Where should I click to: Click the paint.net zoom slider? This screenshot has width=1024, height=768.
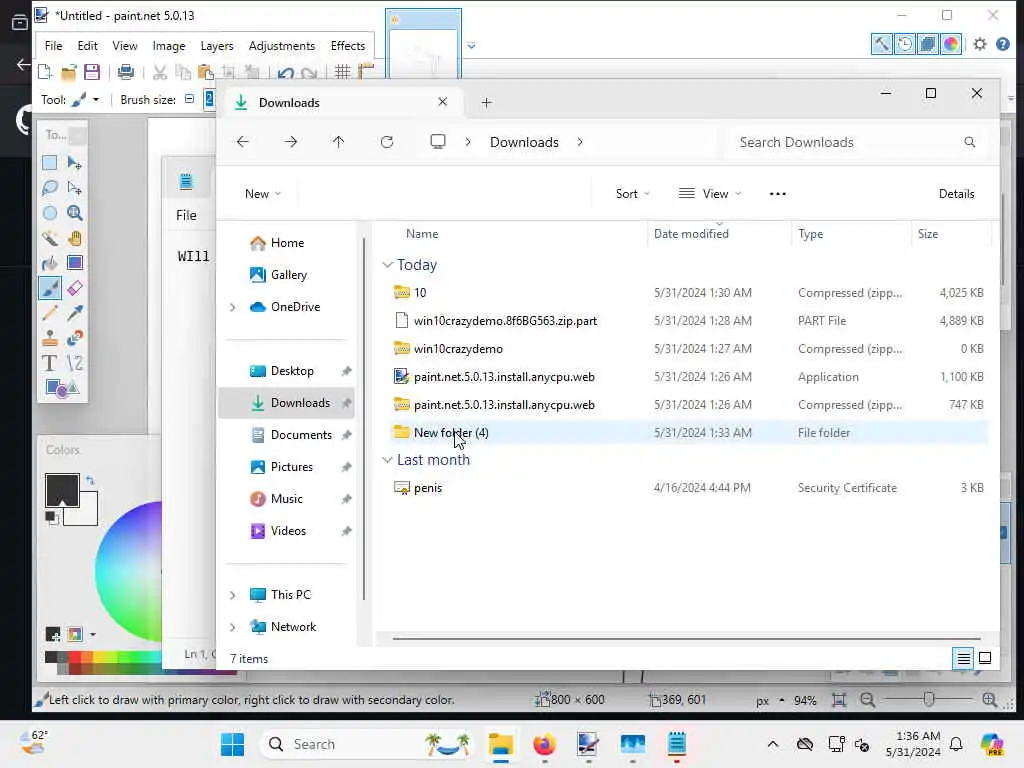click(x=928, y=700)
